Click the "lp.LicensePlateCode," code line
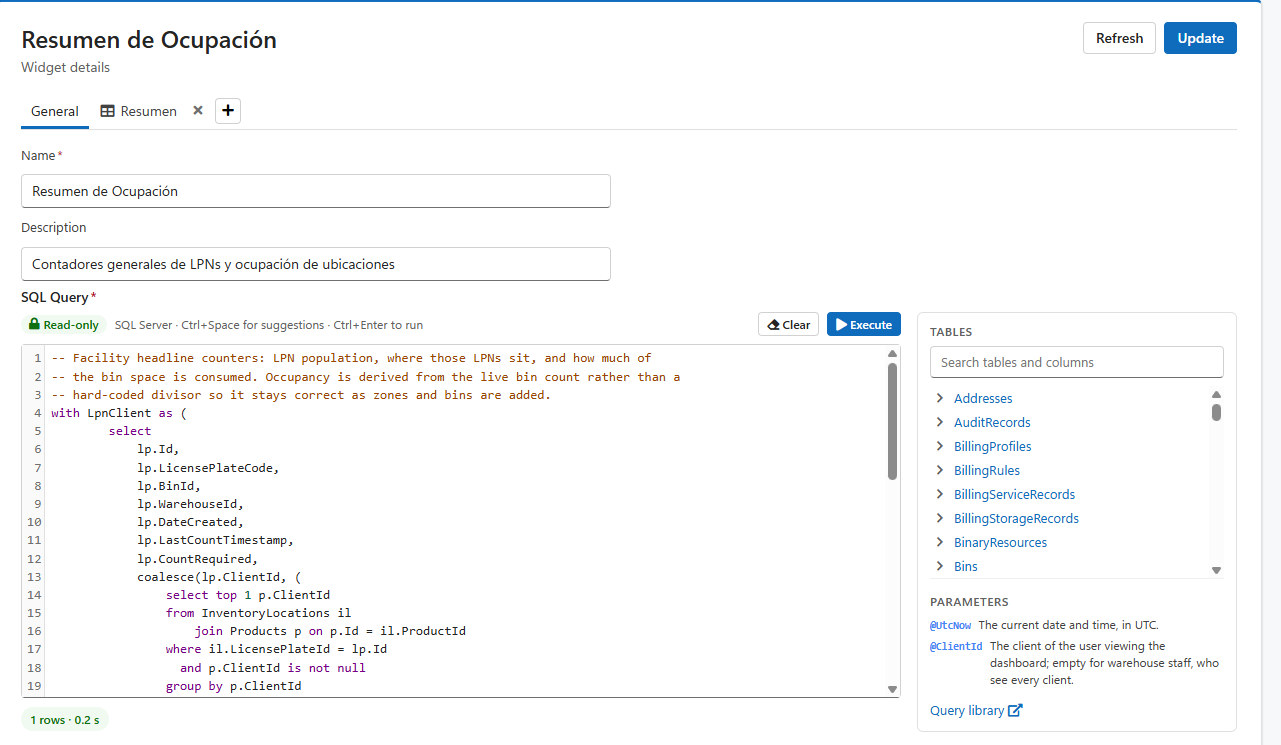 (x=209, y=467)
